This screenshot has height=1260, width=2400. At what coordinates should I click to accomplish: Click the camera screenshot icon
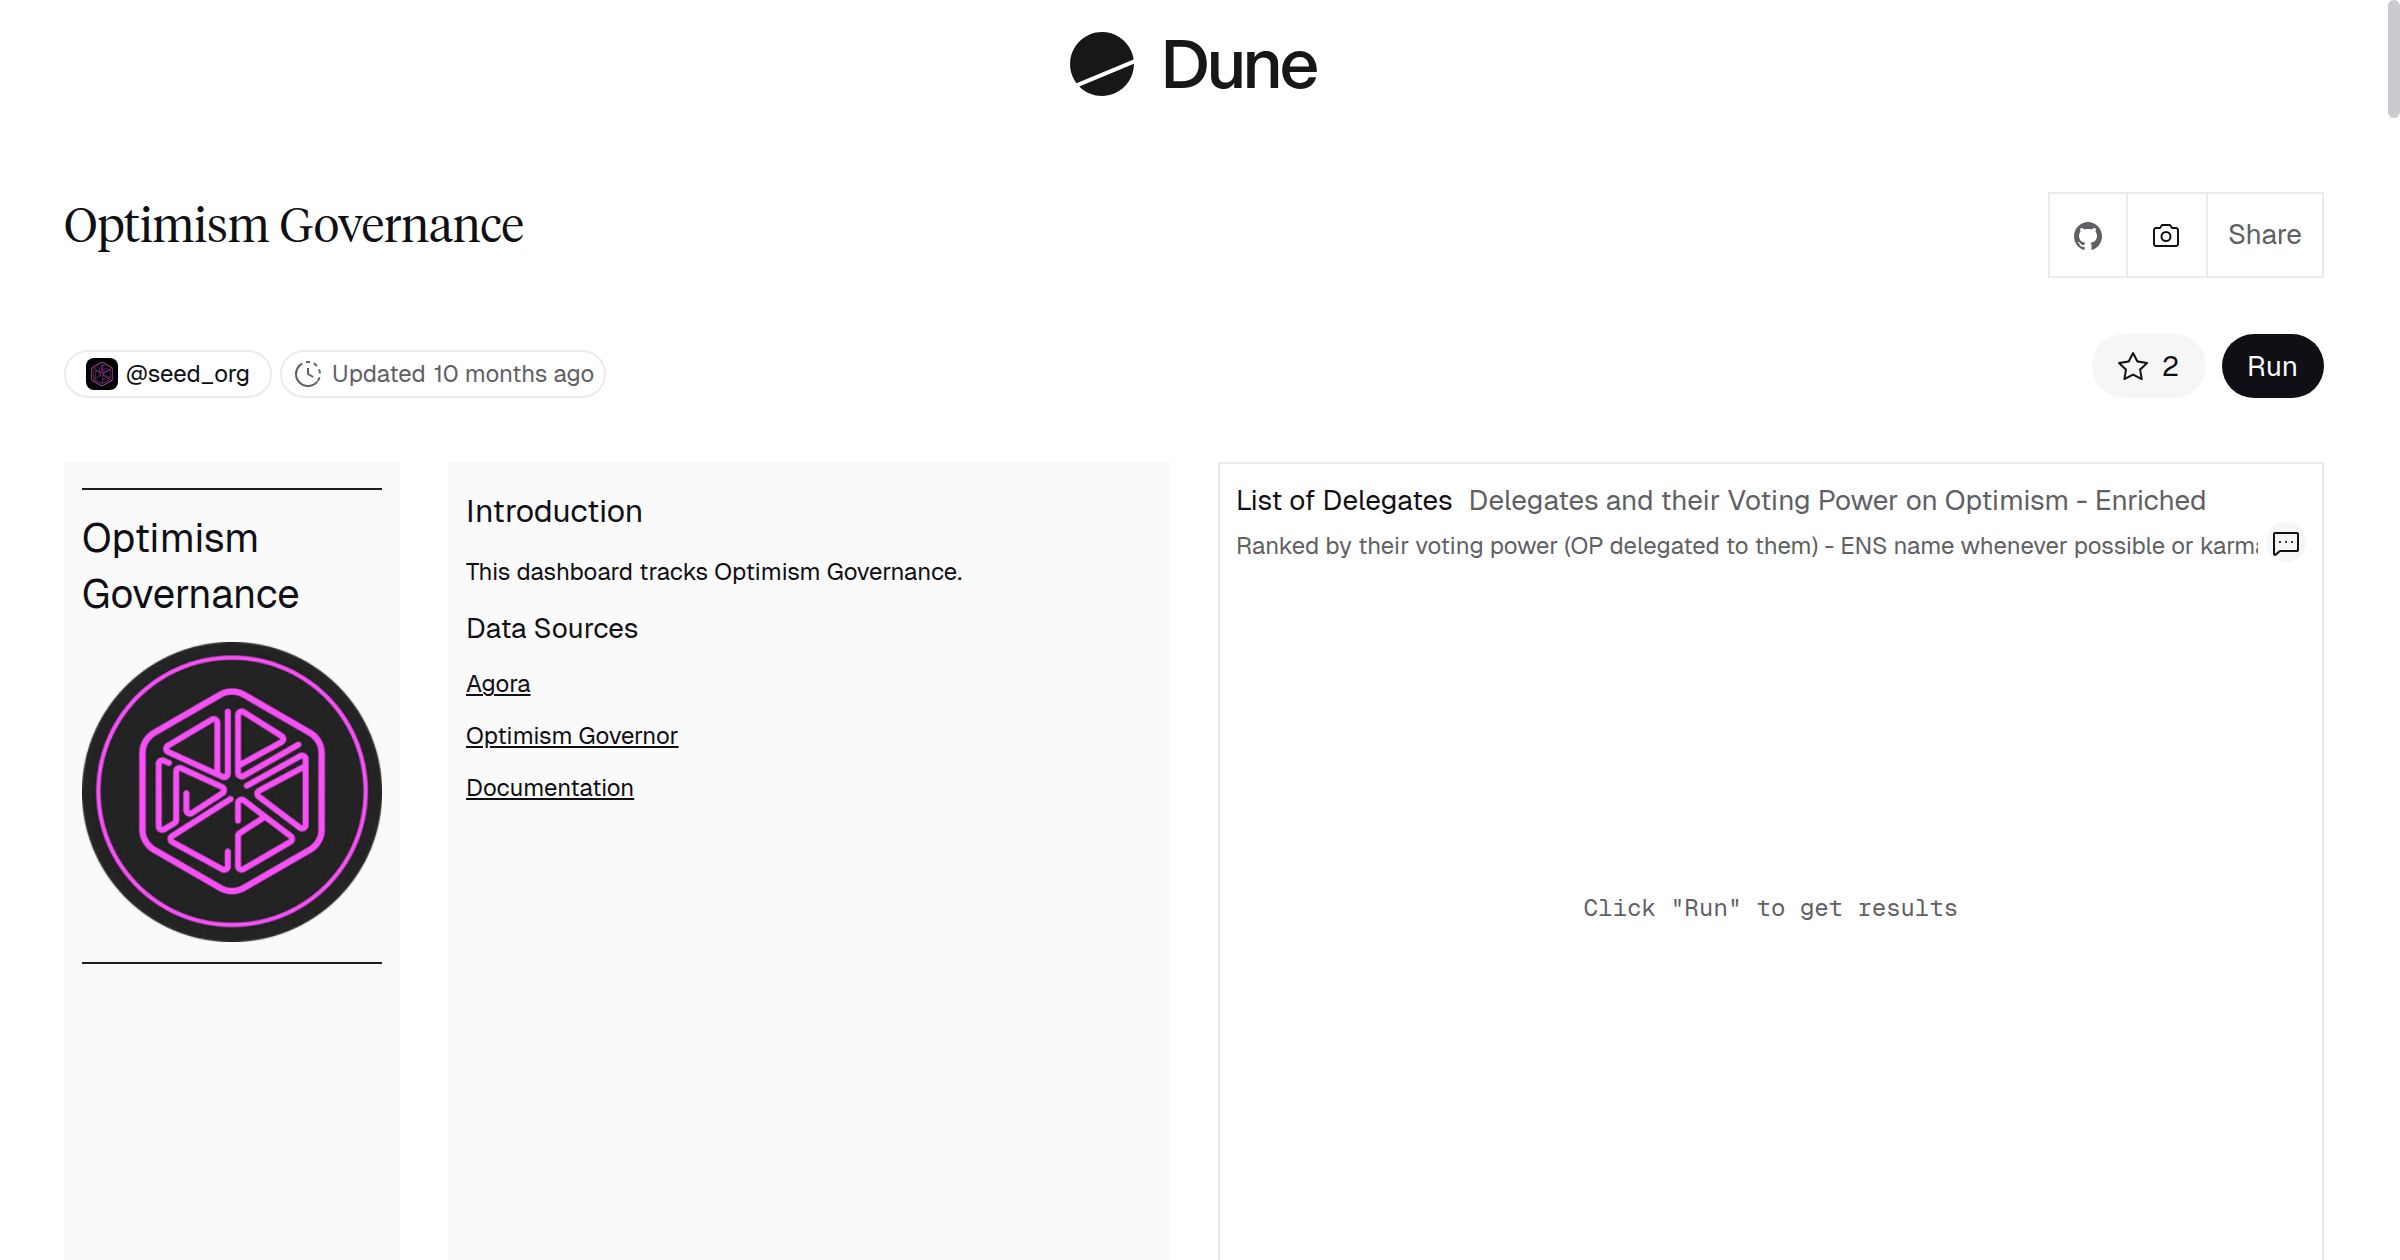click(x=2165, y=235)
